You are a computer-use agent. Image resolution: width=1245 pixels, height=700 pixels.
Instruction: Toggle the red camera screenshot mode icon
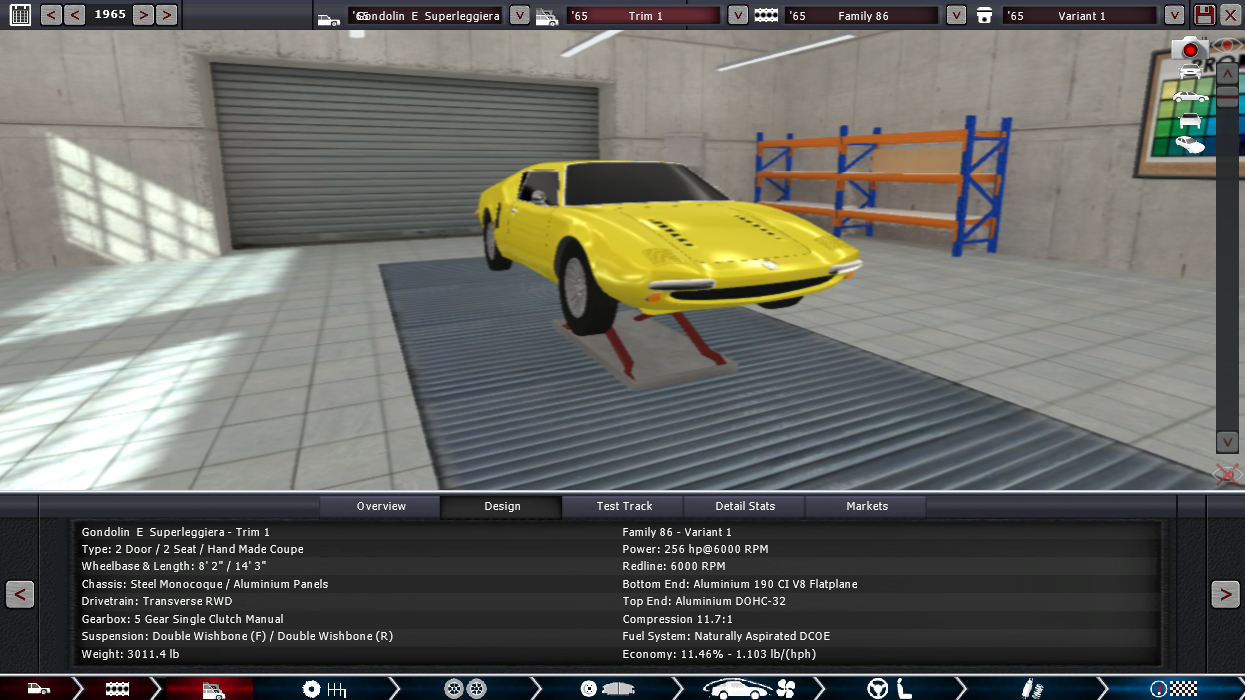[x=1189, y=48]
